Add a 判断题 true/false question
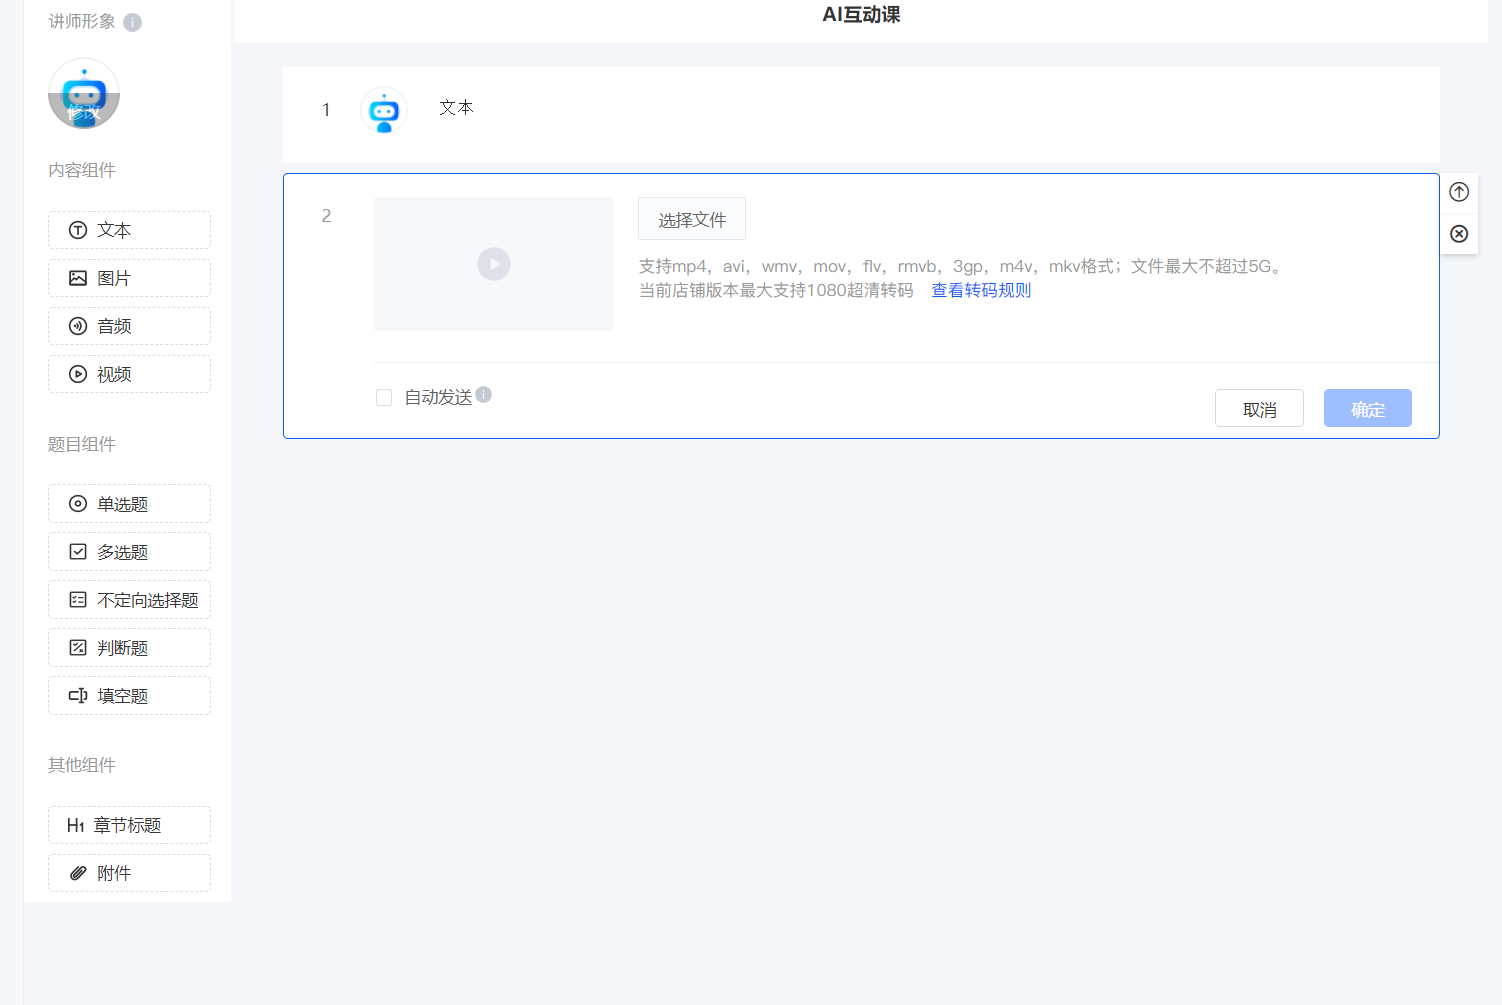 pos(129,648)
